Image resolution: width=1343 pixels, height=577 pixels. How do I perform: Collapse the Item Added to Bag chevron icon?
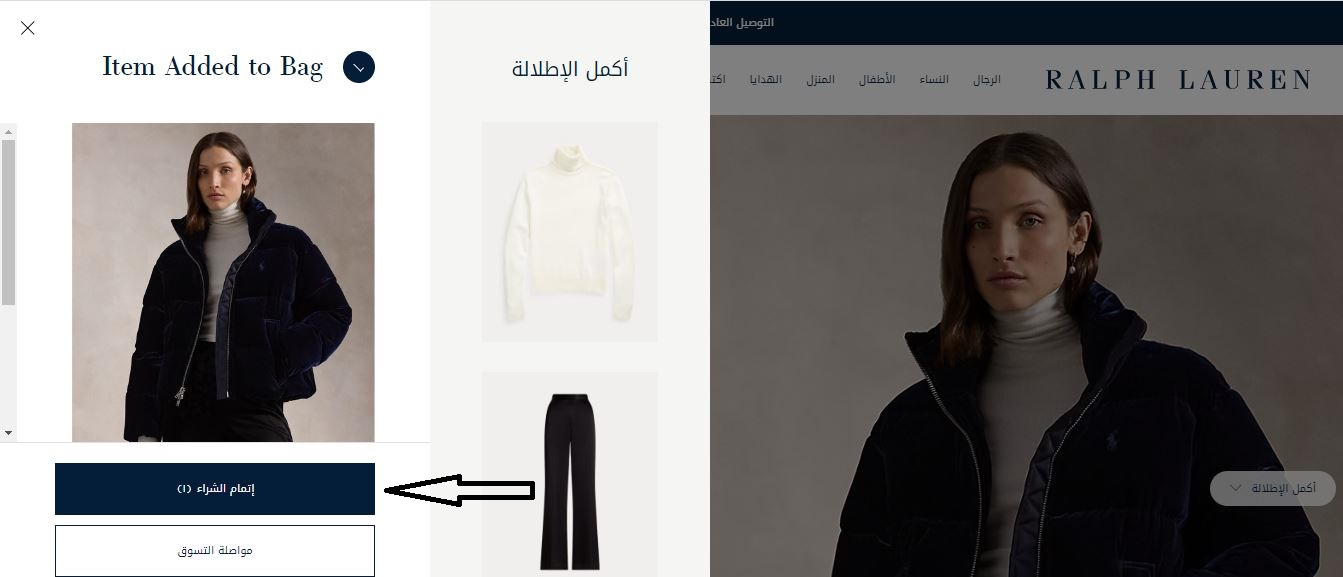(359, 67)
